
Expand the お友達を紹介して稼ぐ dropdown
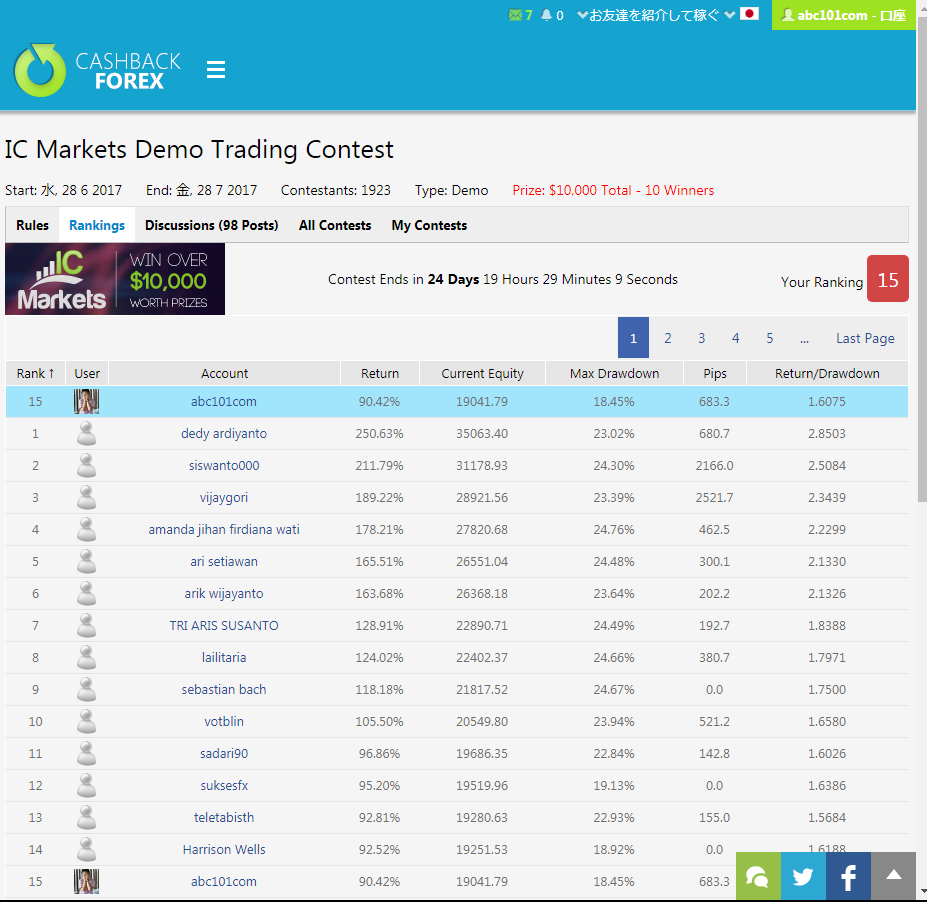(649, 15)
